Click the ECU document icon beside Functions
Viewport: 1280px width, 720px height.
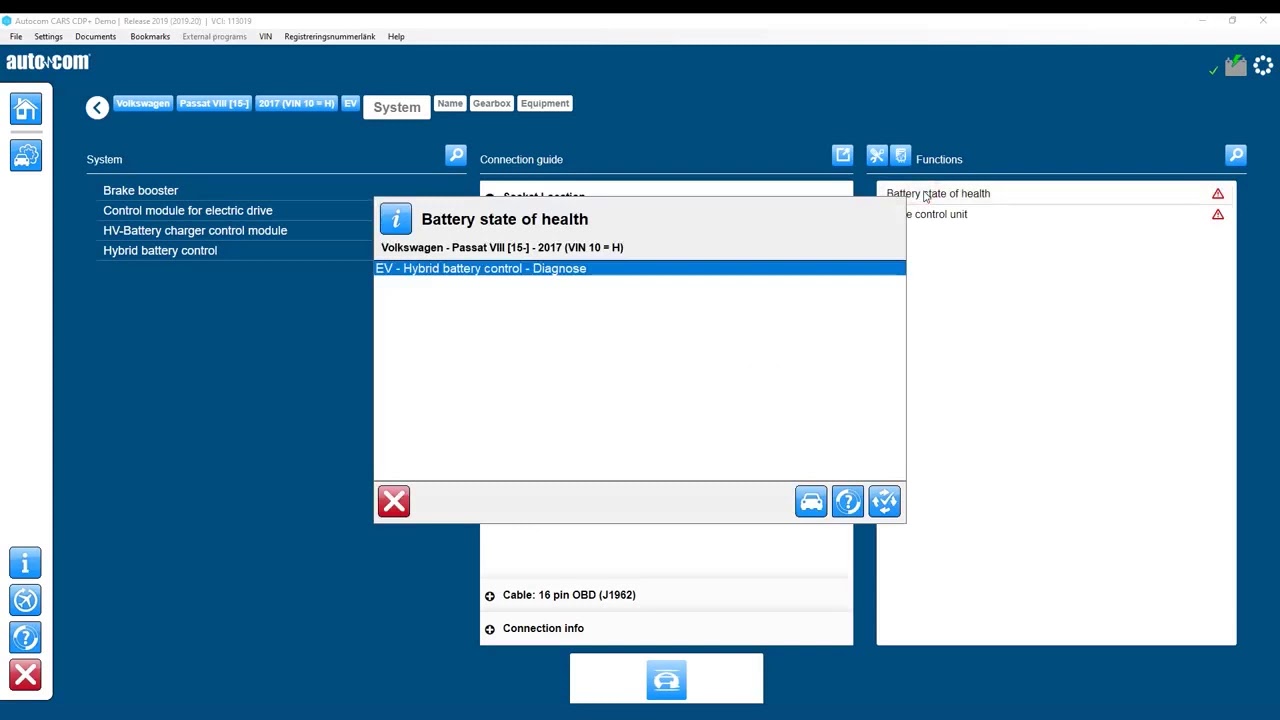click(x=900, y=155)
